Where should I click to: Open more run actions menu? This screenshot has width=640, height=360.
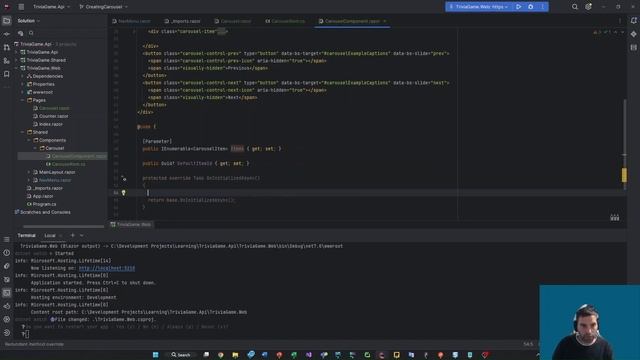click(542, 7)
